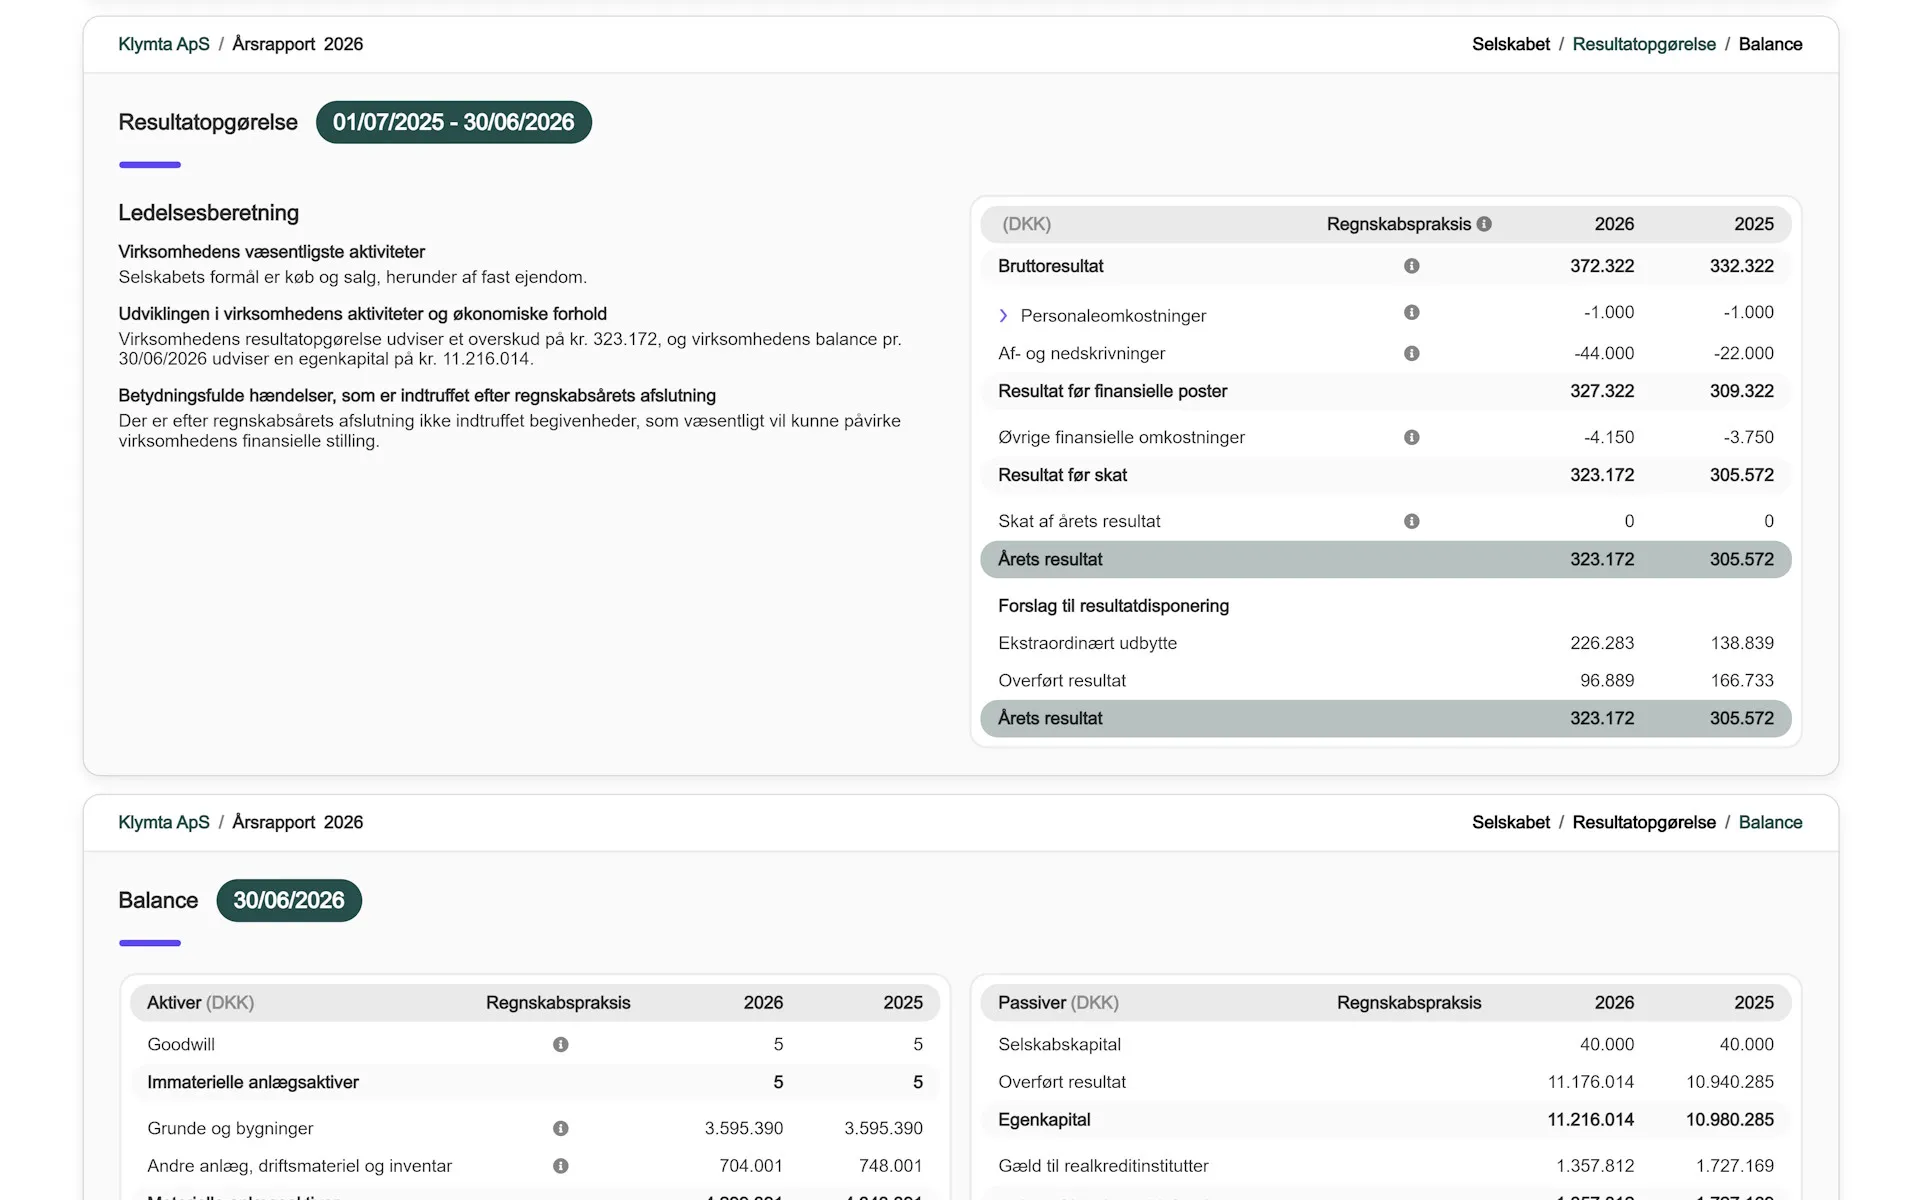The image size is (1920, 1200).
Task: Expand the Personaleomkostninger row chevron
Action: point(1003,316)
